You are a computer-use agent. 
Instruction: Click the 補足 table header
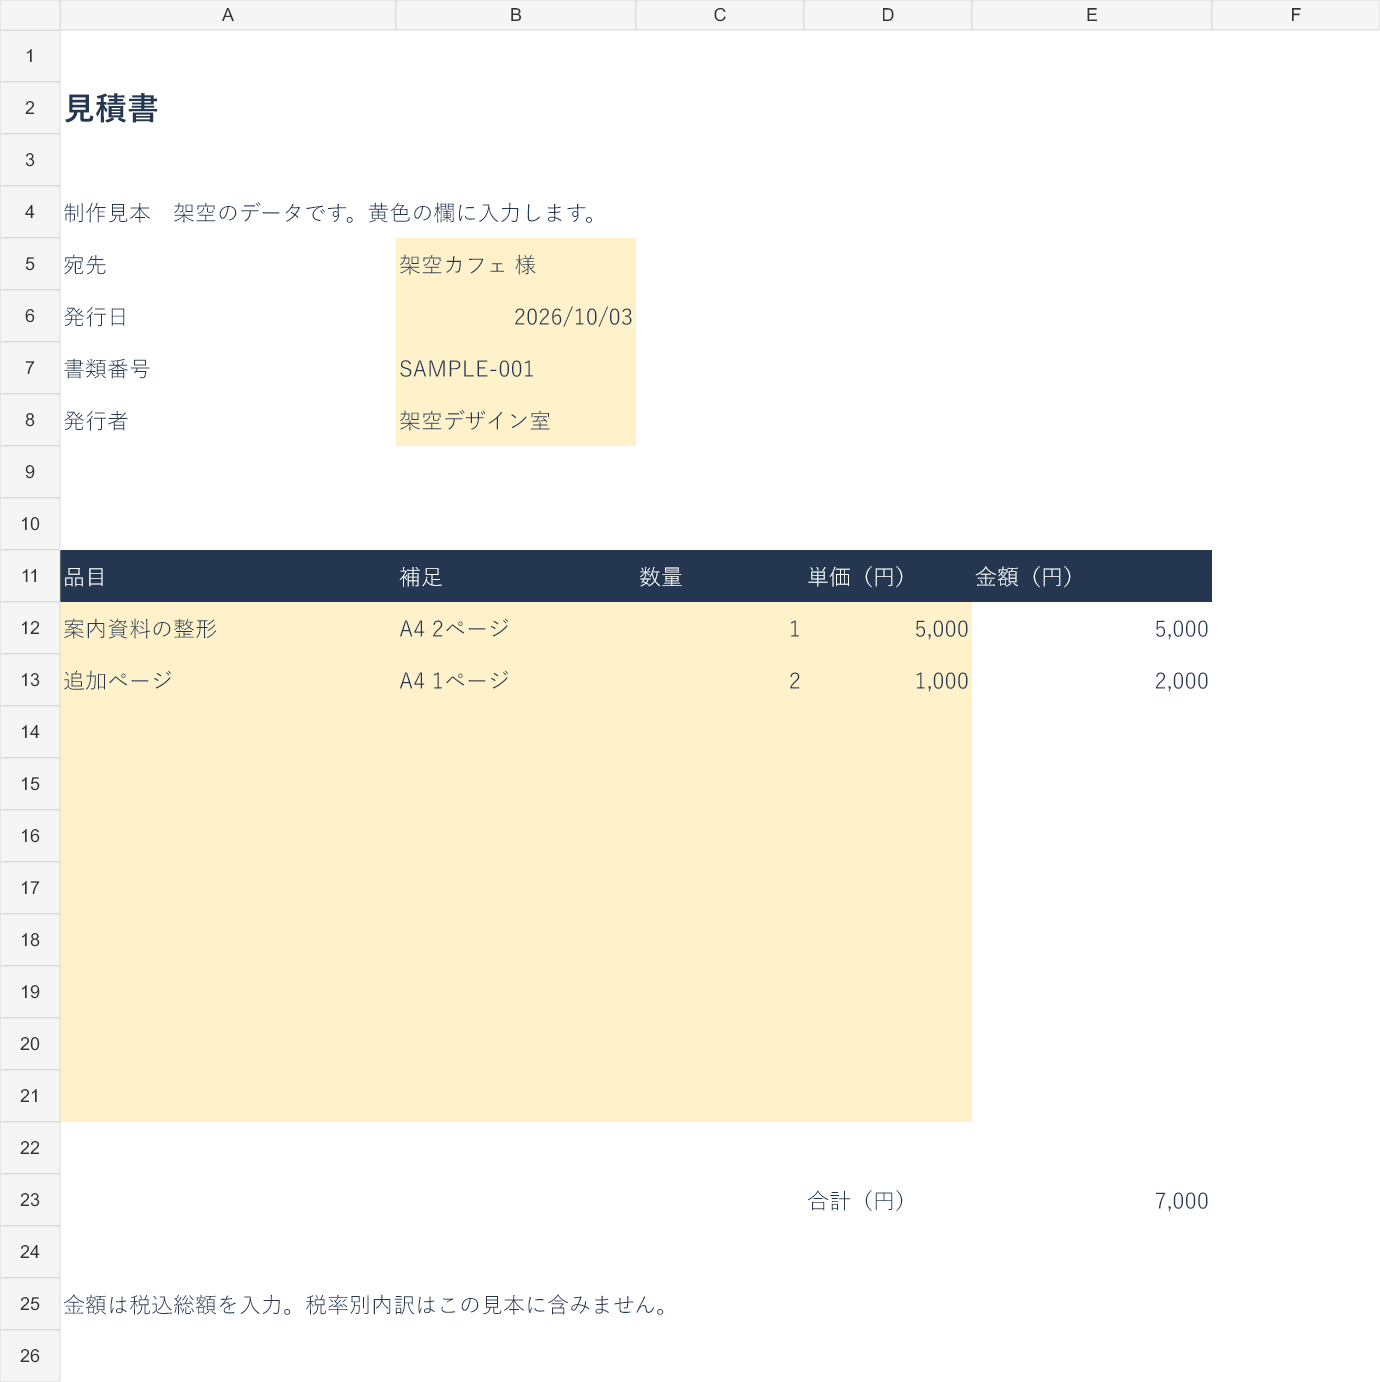pyautogui.click(x=516, y=576)
